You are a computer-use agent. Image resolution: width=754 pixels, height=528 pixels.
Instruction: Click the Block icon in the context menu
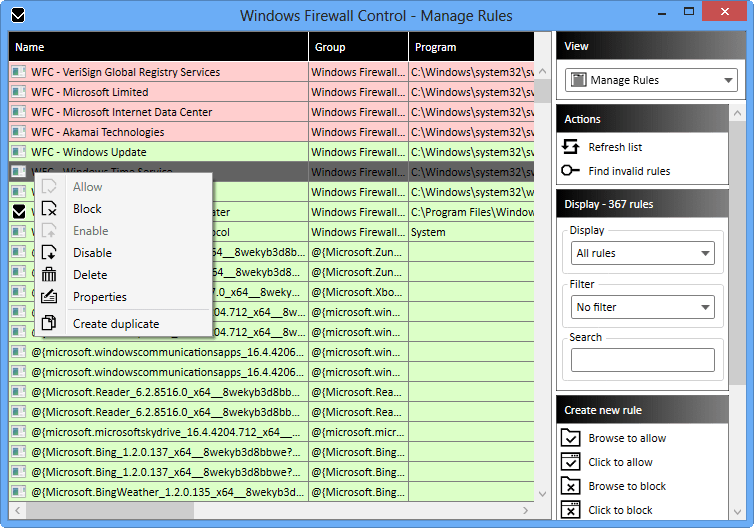point(49,209)
